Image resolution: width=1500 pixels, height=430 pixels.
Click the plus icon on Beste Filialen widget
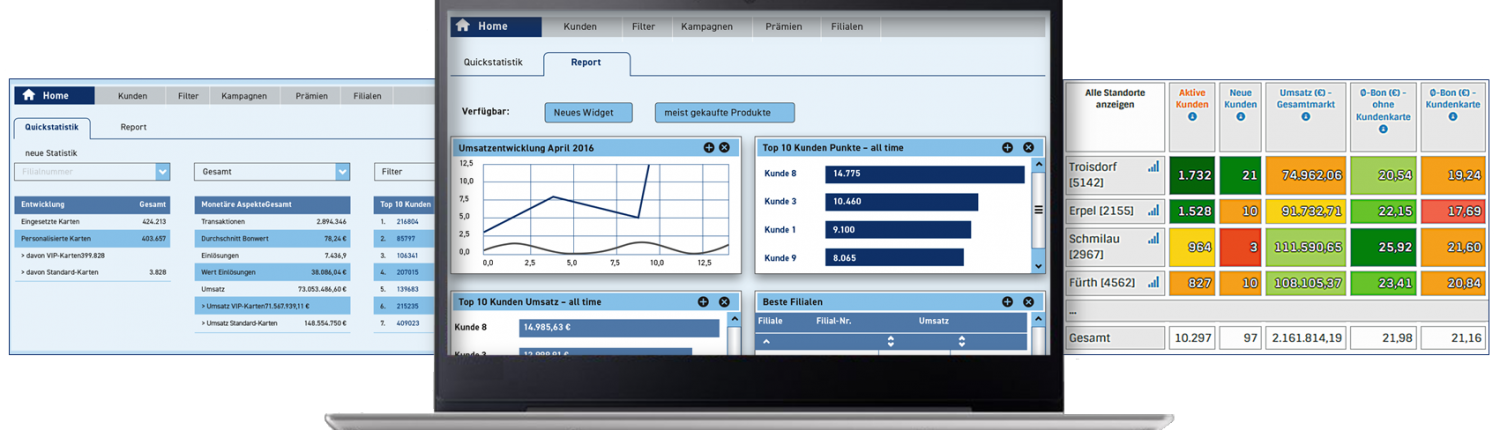coord(1008,302)
